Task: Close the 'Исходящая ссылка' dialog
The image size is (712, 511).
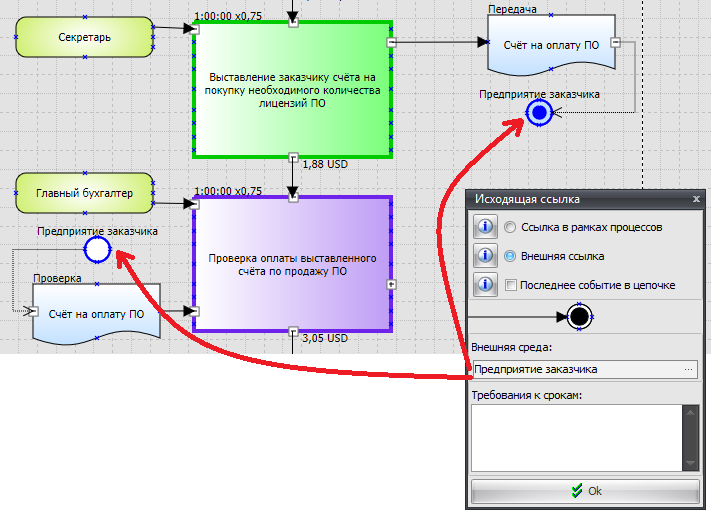Action: (695, 200)
